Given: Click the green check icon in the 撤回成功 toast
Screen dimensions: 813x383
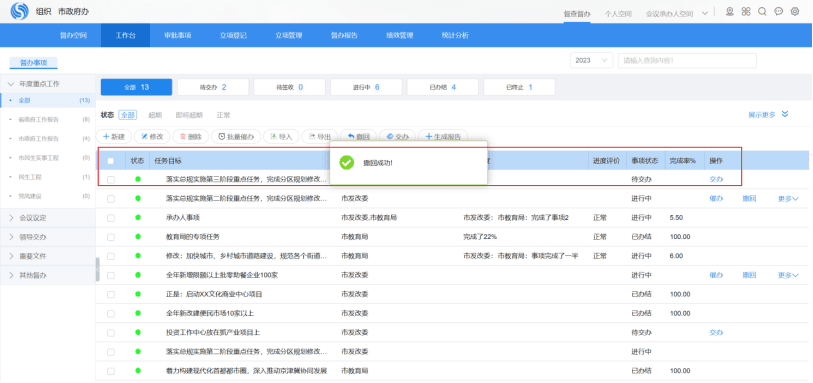Looking at the screenshot, I should 346,163.
